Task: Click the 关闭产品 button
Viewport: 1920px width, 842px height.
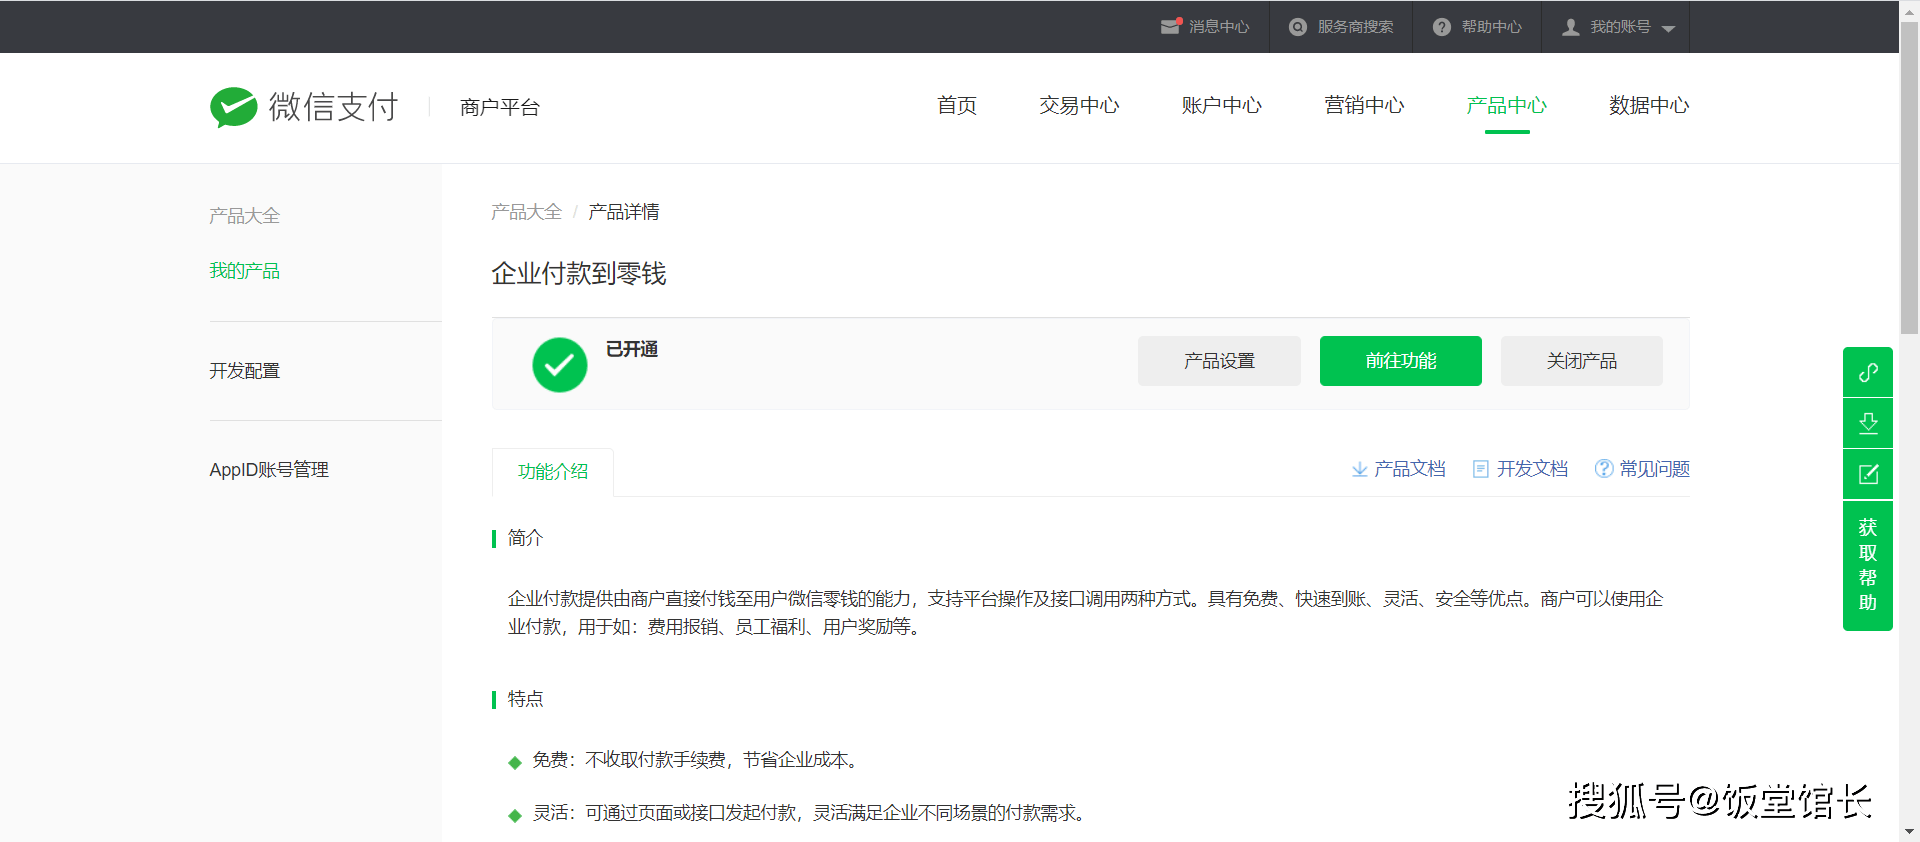Action: [1581, 361]
